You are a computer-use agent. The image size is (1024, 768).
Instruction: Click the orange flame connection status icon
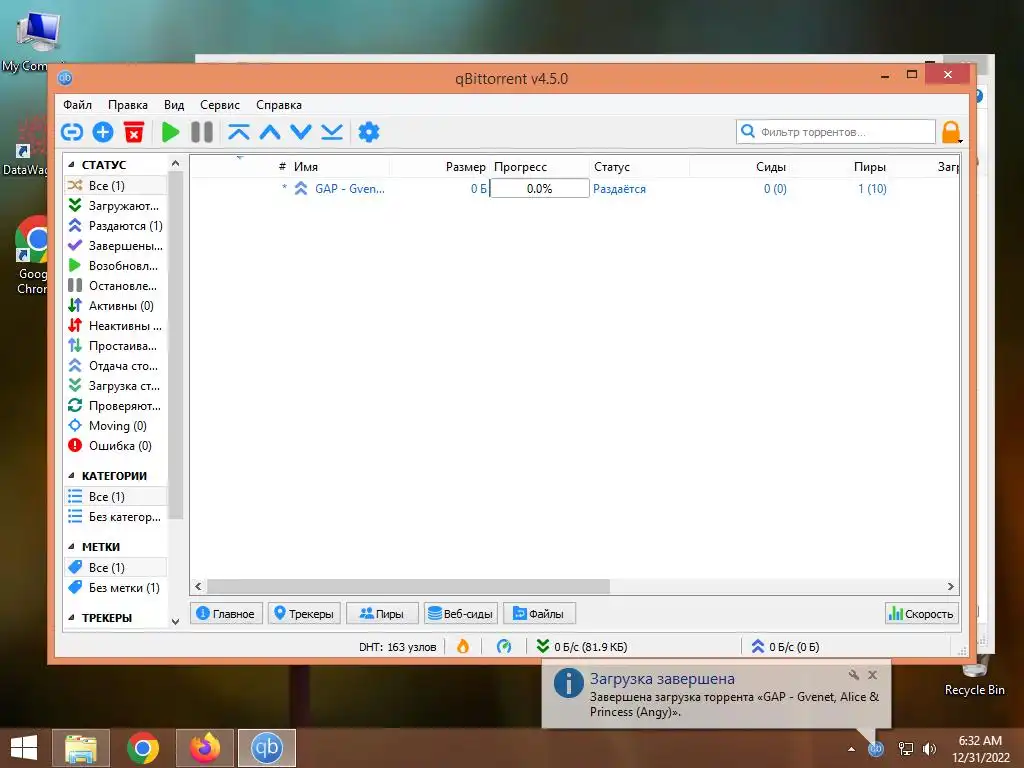pyautogui.click(x=463, y=647)
